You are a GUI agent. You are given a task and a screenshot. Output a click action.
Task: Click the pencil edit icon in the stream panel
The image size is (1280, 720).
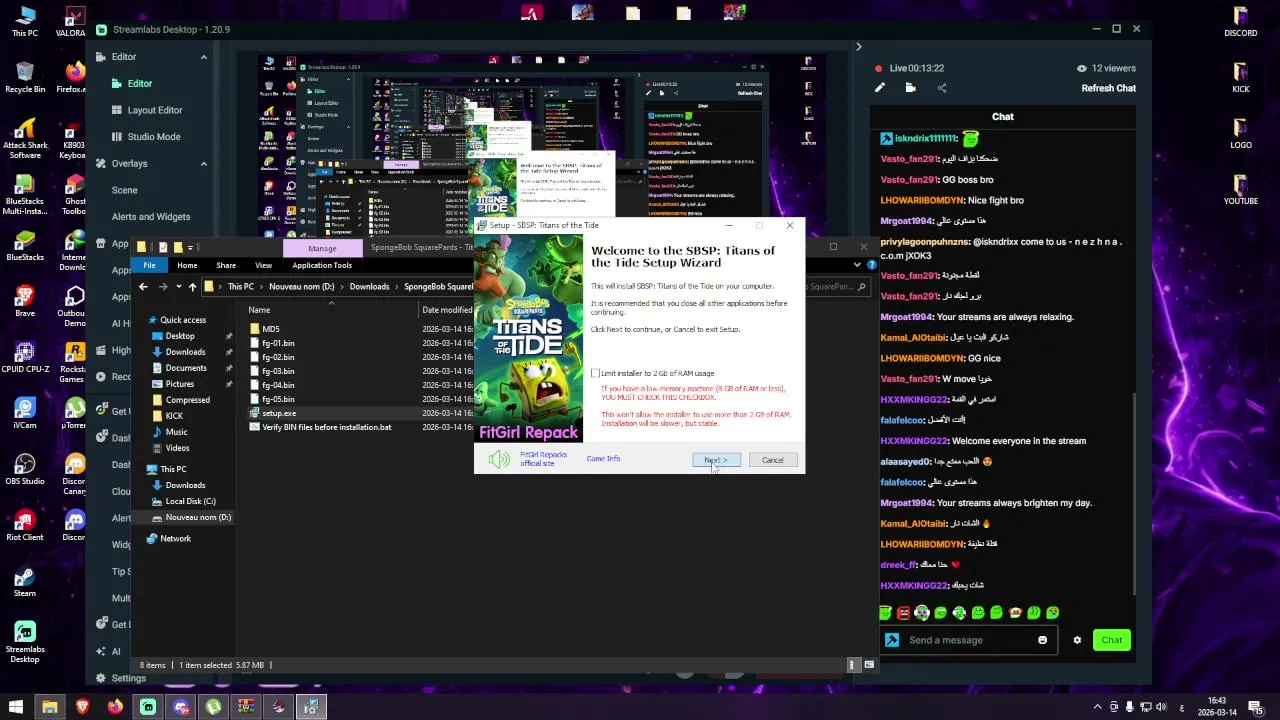[x=880, y=88]
